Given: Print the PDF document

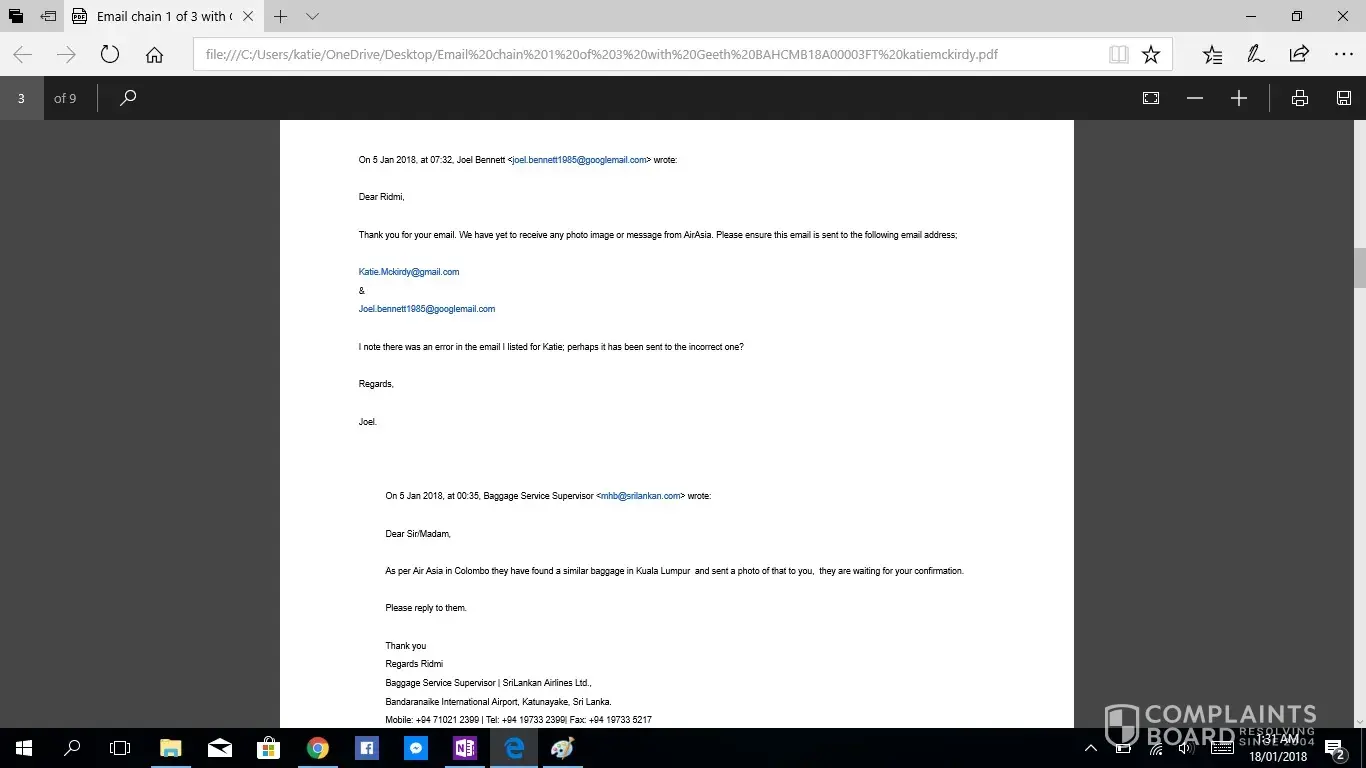Looking at the screenshot, I should pos(1300,98).
